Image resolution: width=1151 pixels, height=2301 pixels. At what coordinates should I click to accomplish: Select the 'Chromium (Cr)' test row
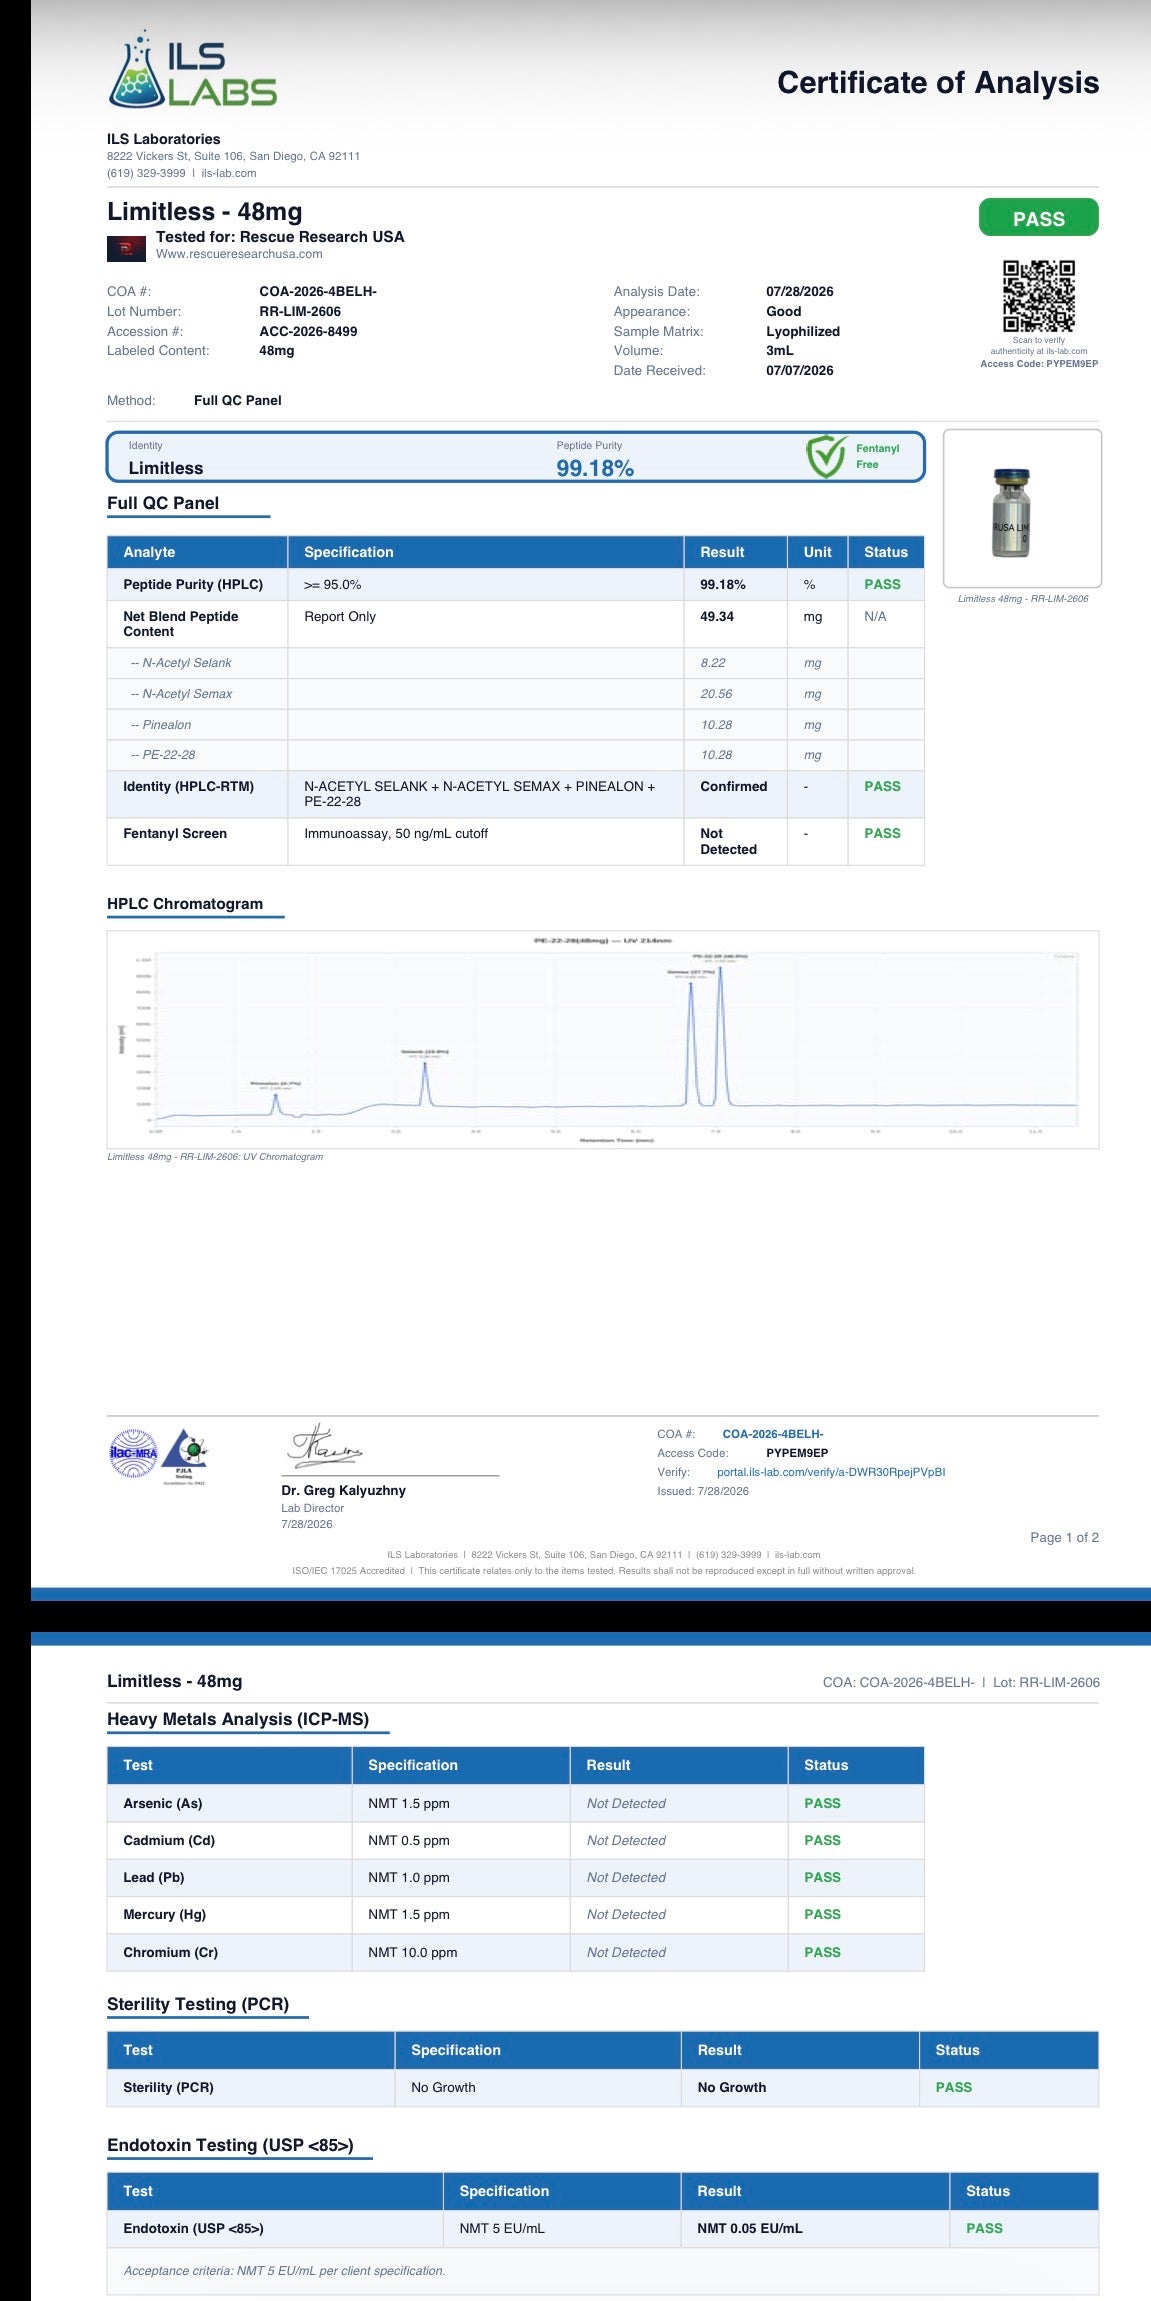[x=515, y=1952]
